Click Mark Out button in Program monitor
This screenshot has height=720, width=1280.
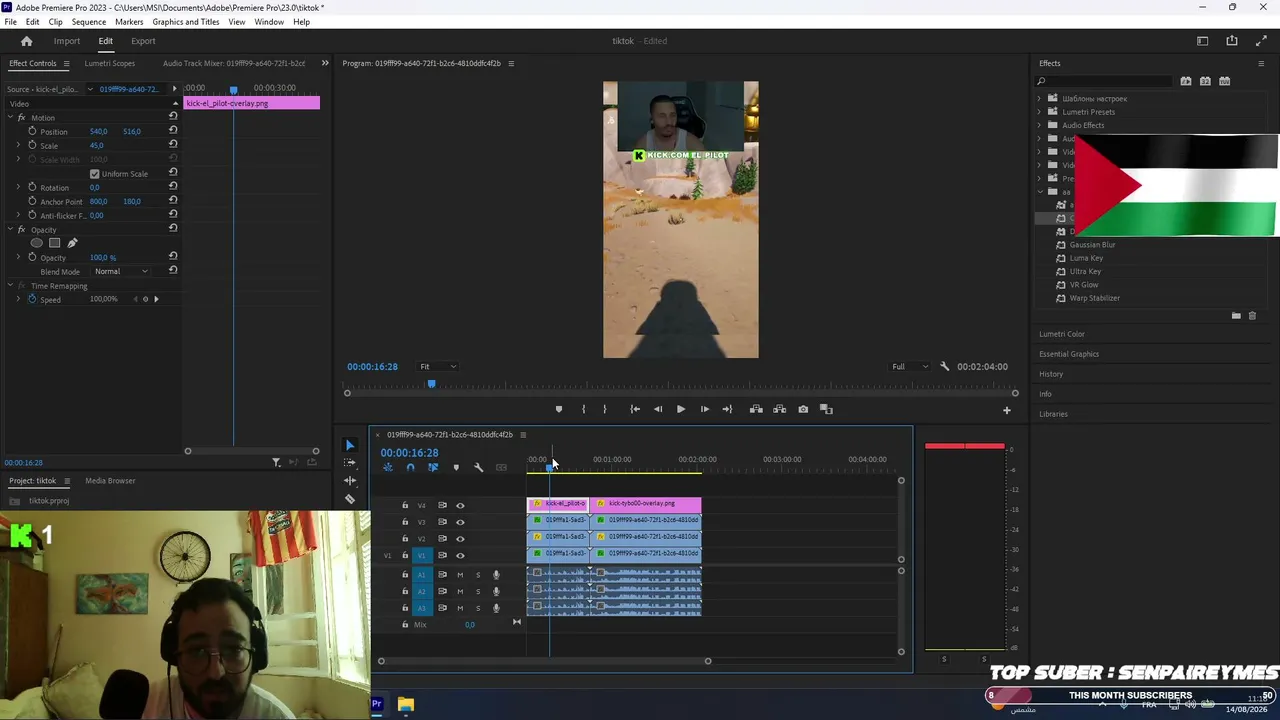coord(604,409)
